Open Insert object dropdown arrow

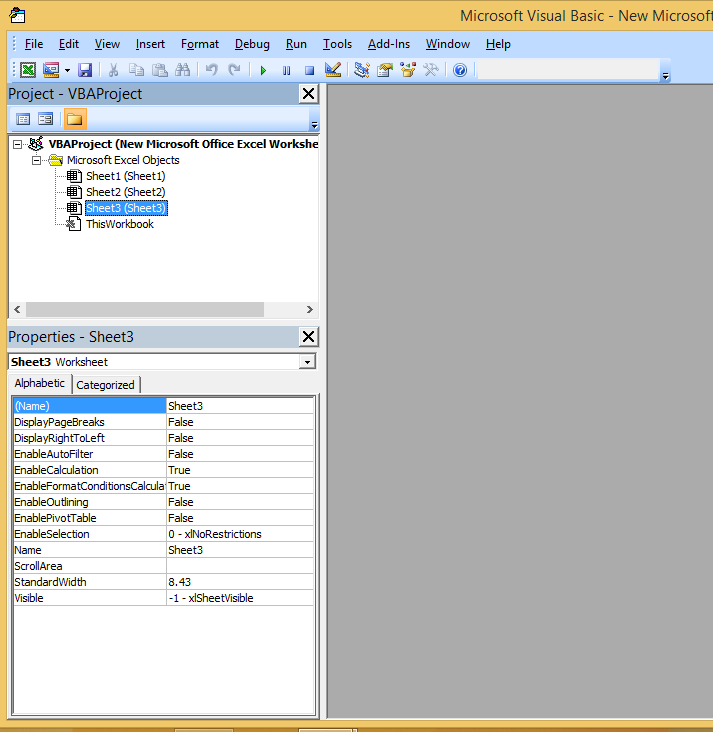click(67, 70)
